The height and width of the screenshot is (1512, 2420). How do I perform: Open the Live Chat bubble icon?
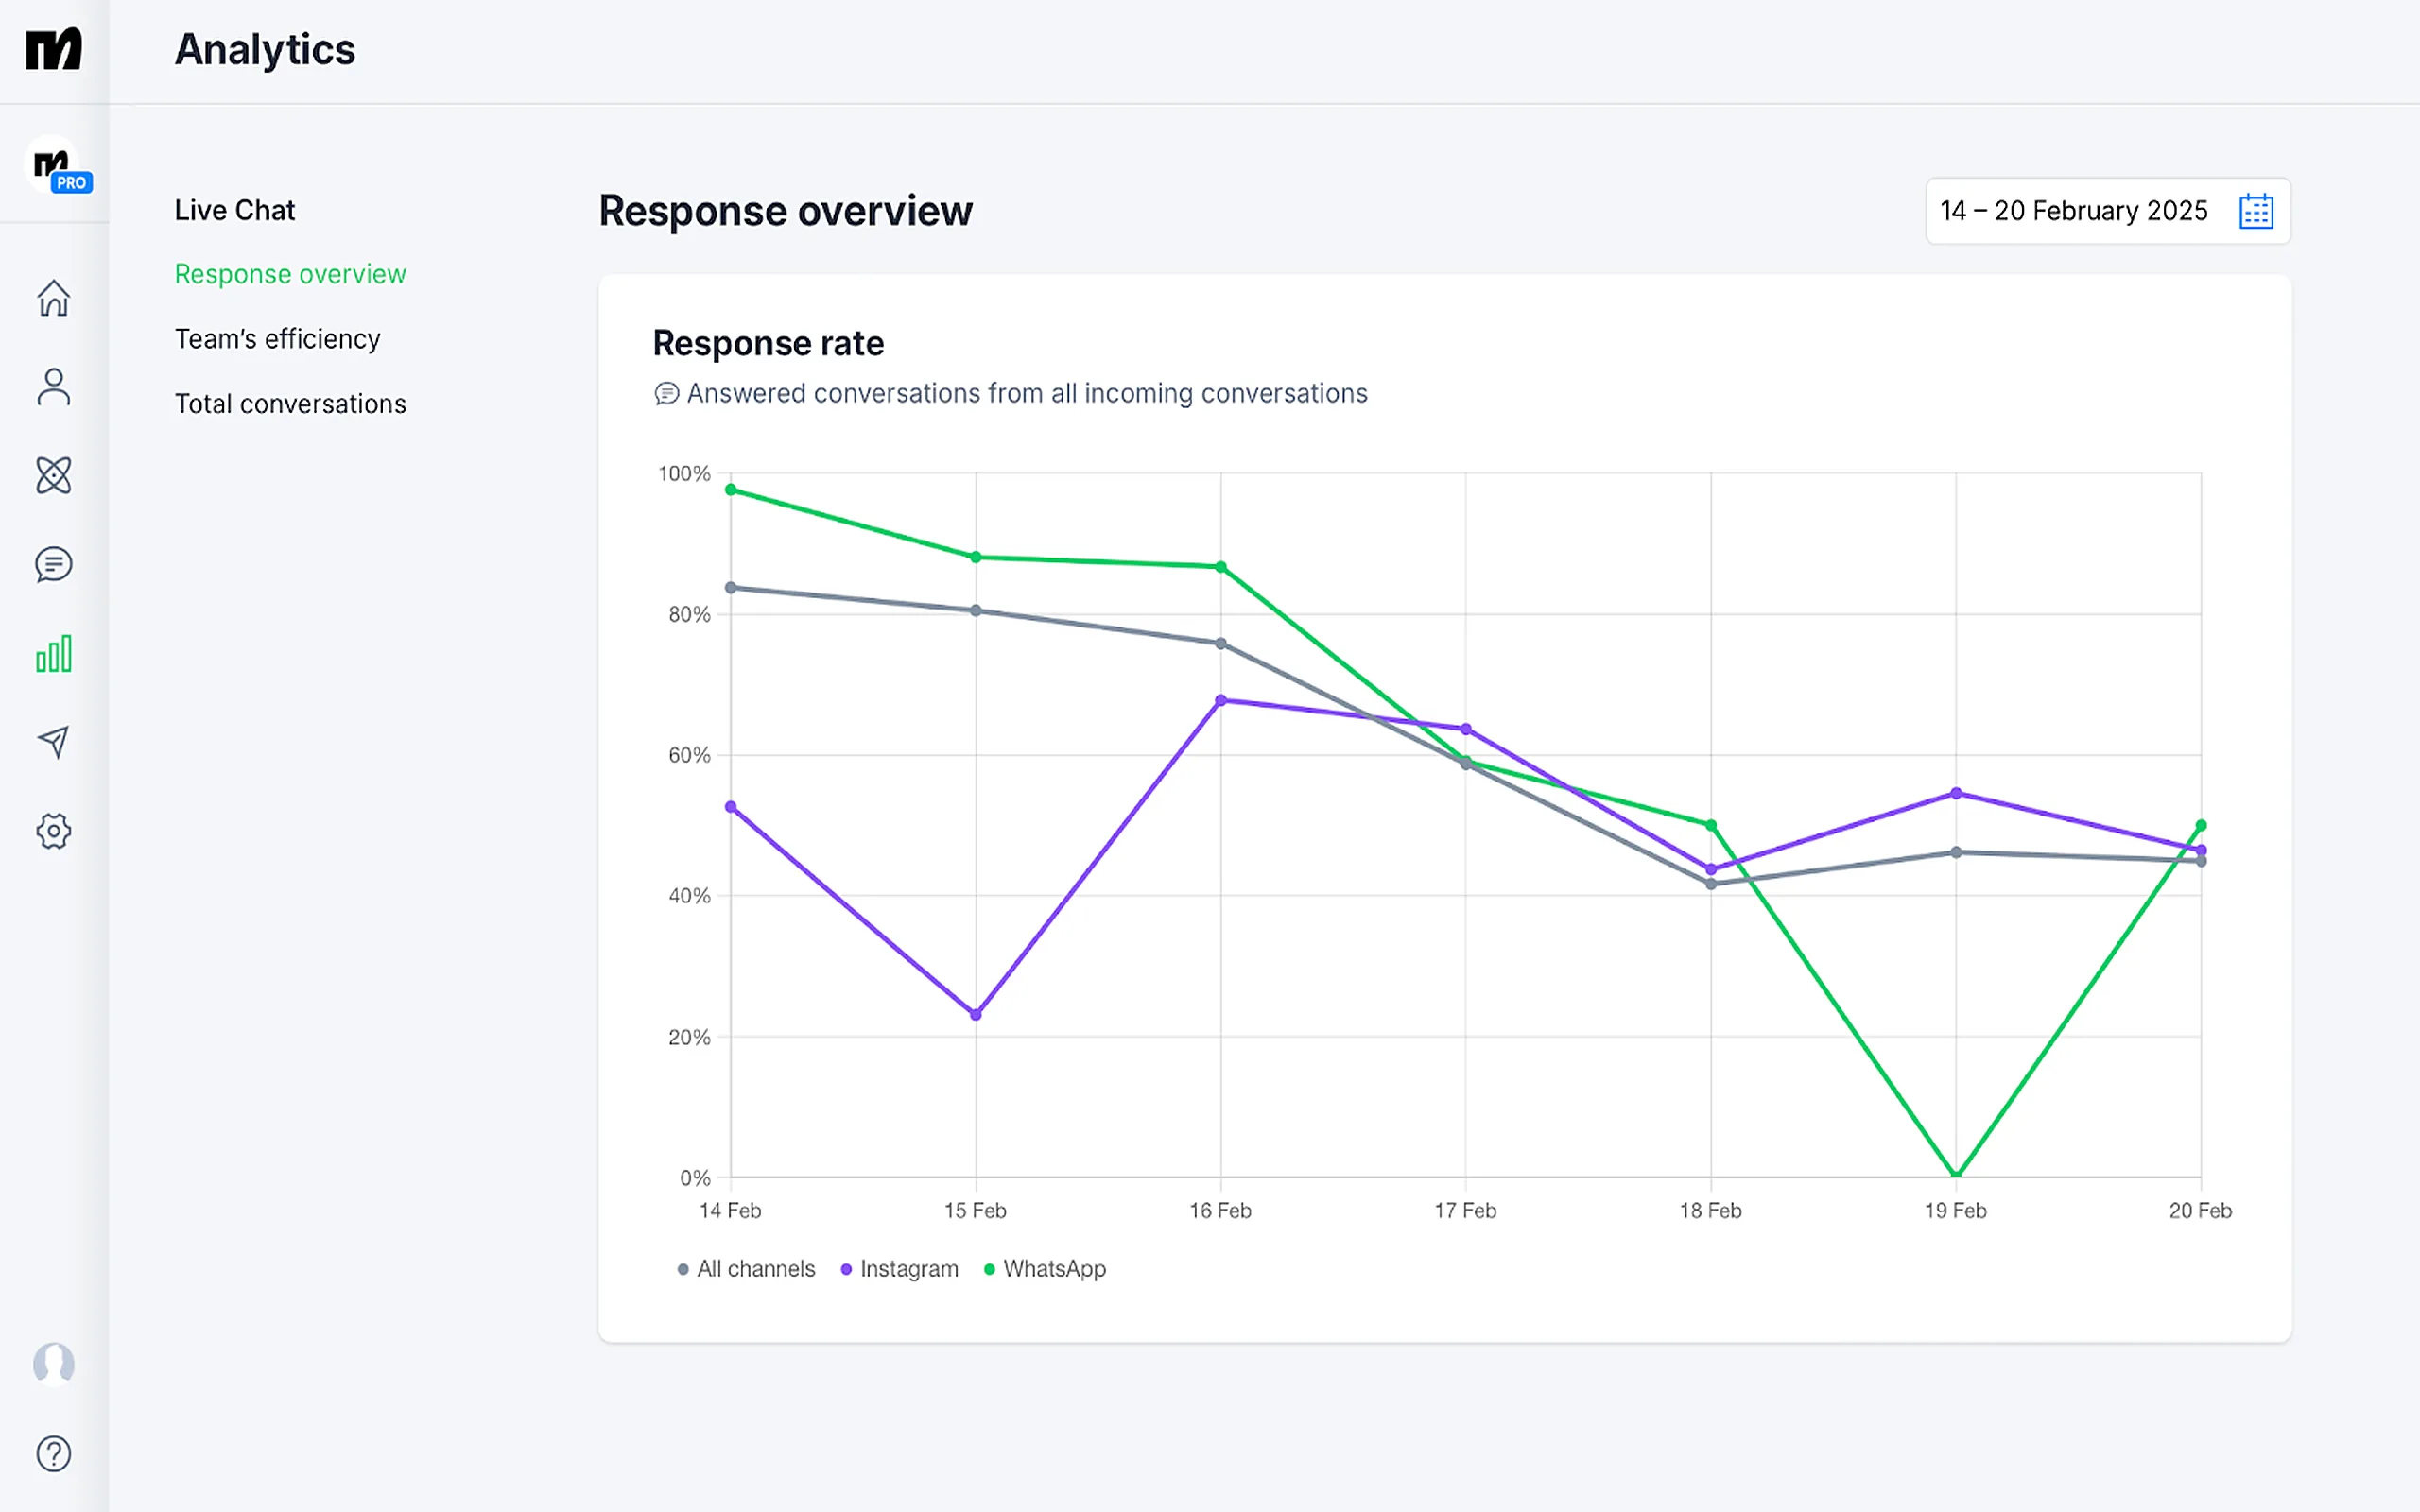(x=54, y=565)
